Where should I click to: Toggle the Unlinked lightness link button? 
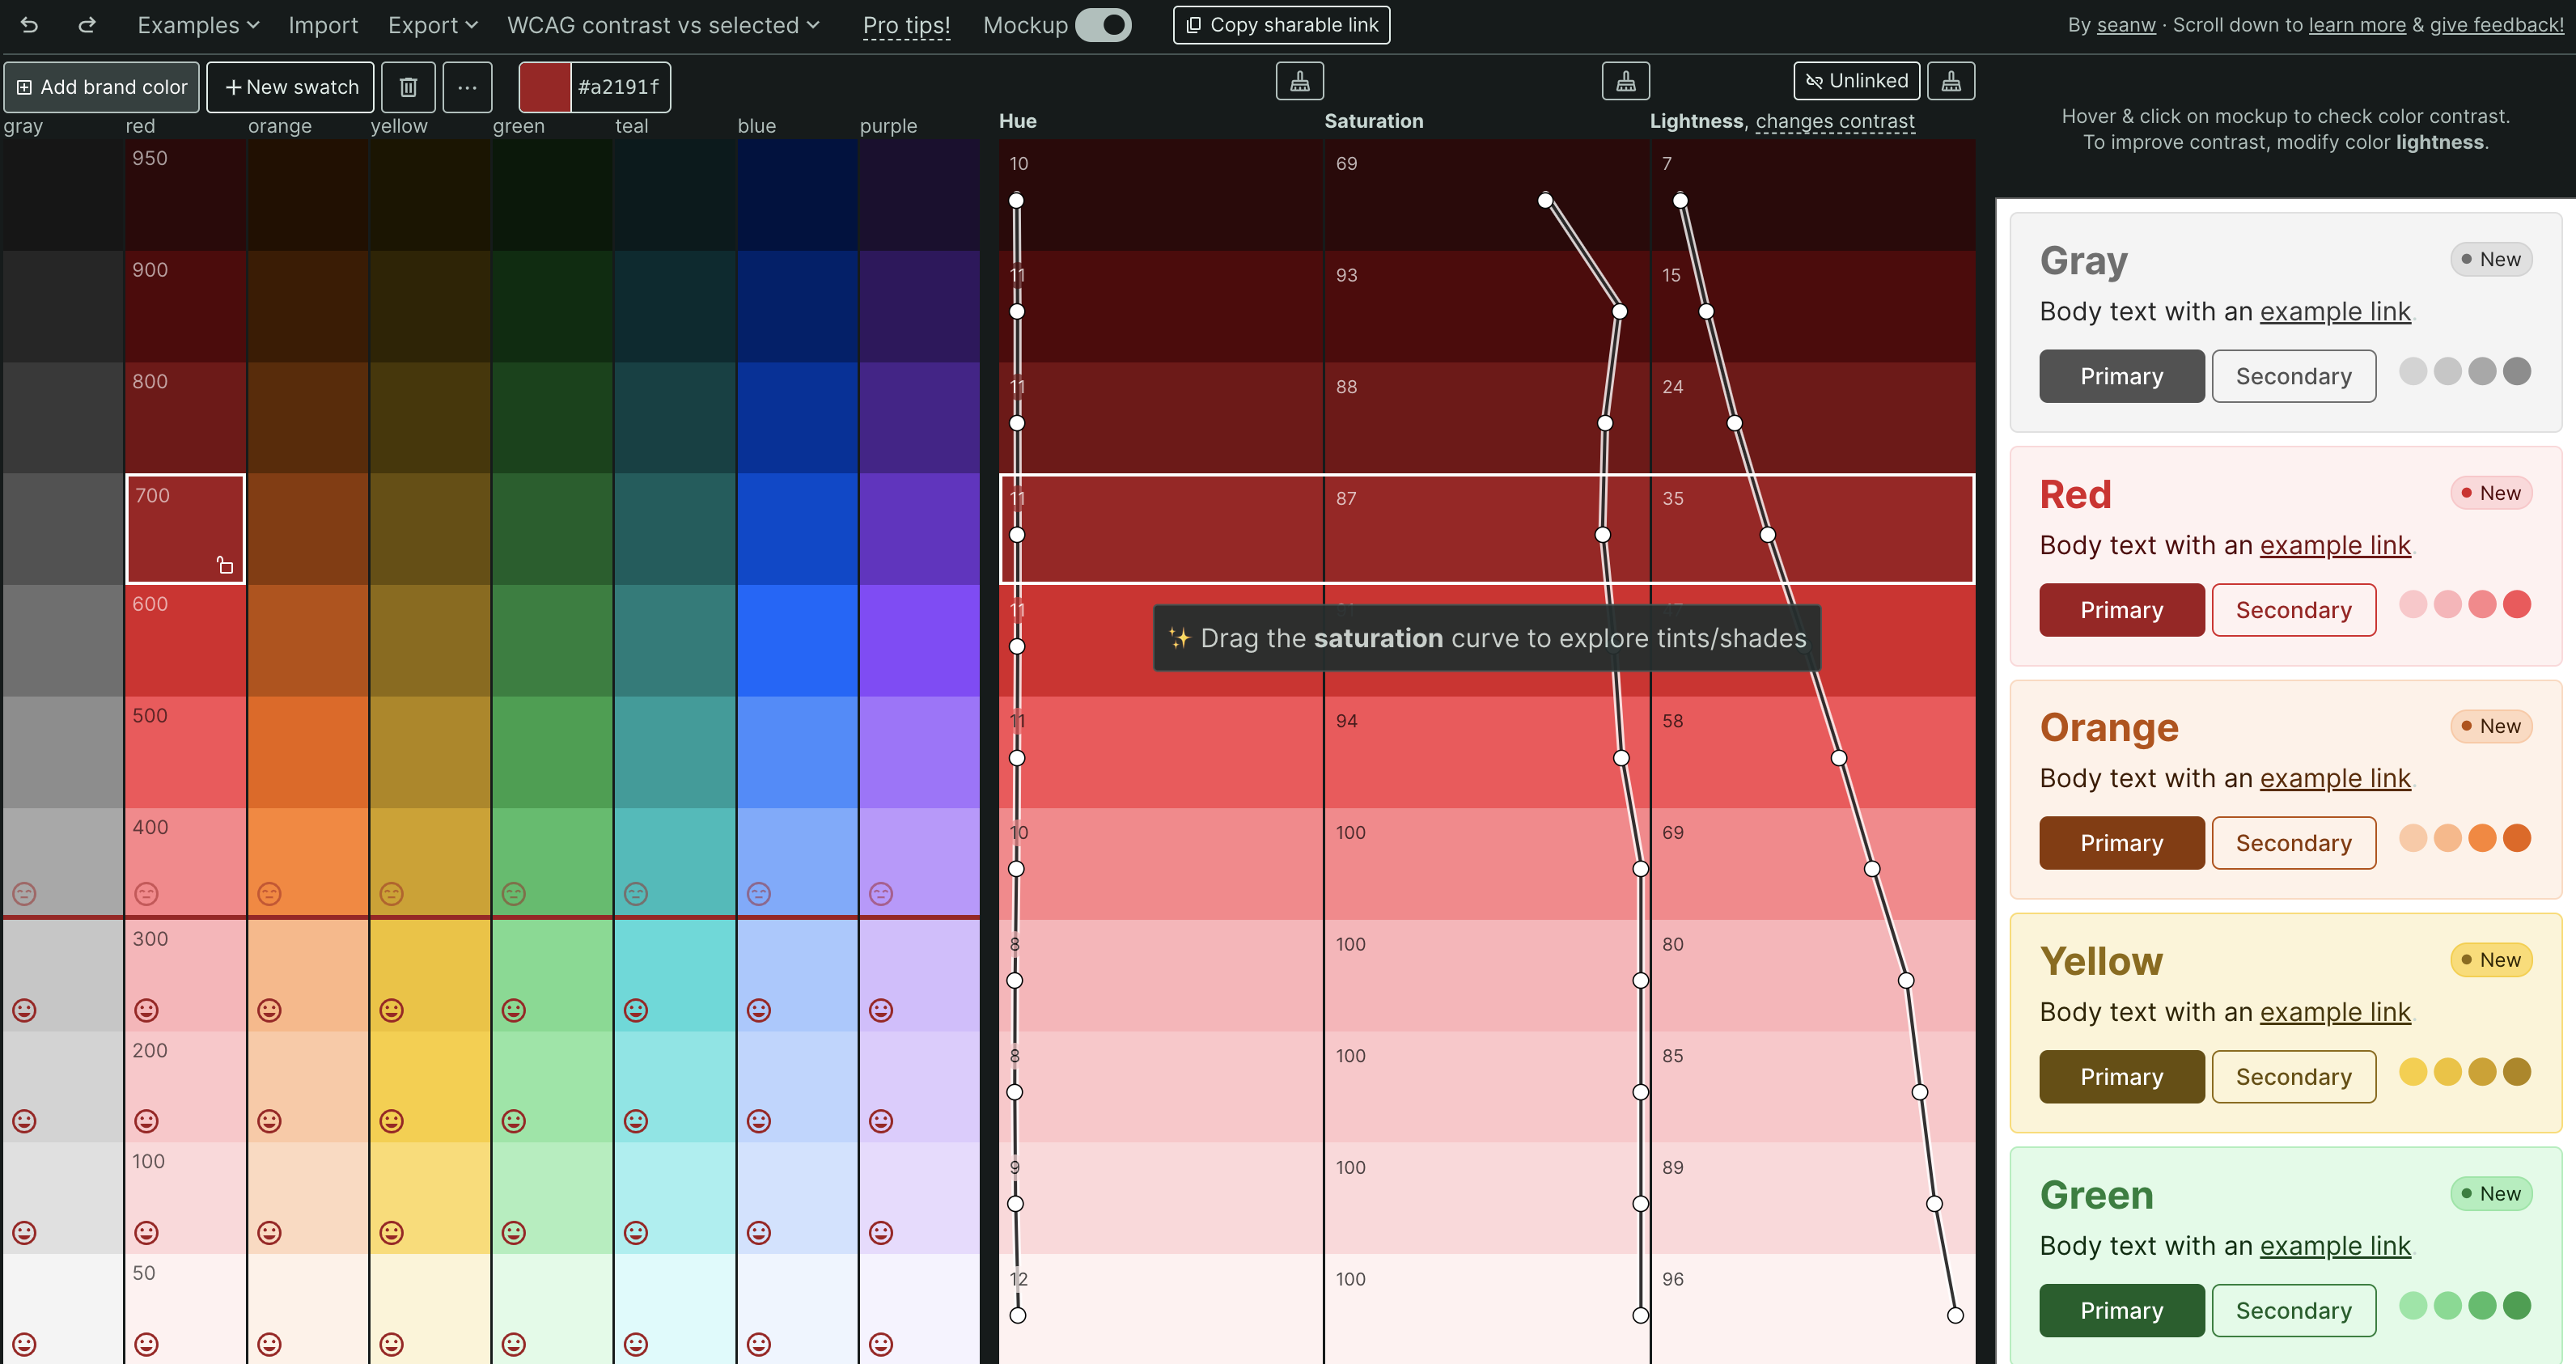[x=1856, y=81]
